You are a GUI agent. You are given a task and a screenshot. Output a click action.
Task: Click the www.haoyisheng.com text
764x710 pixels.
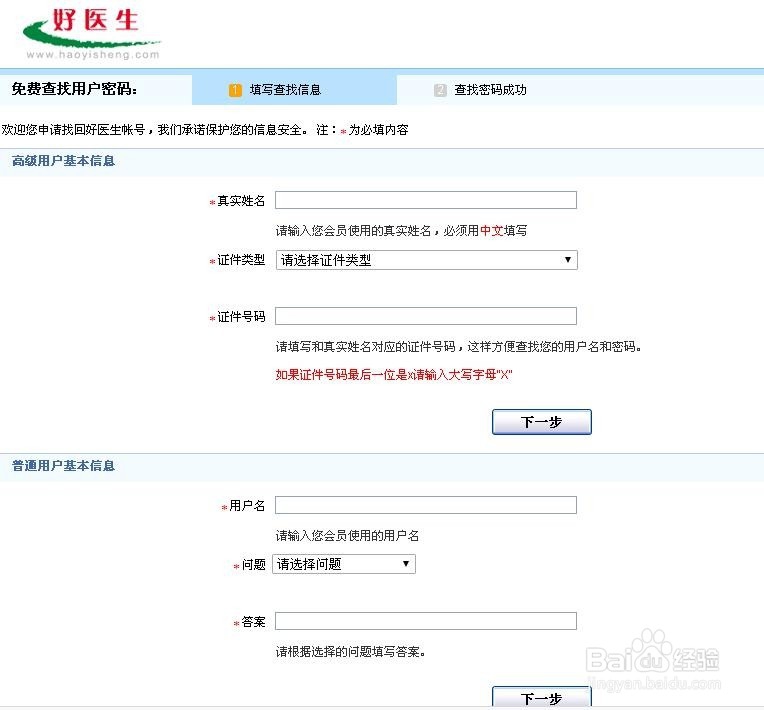point(93,55)
